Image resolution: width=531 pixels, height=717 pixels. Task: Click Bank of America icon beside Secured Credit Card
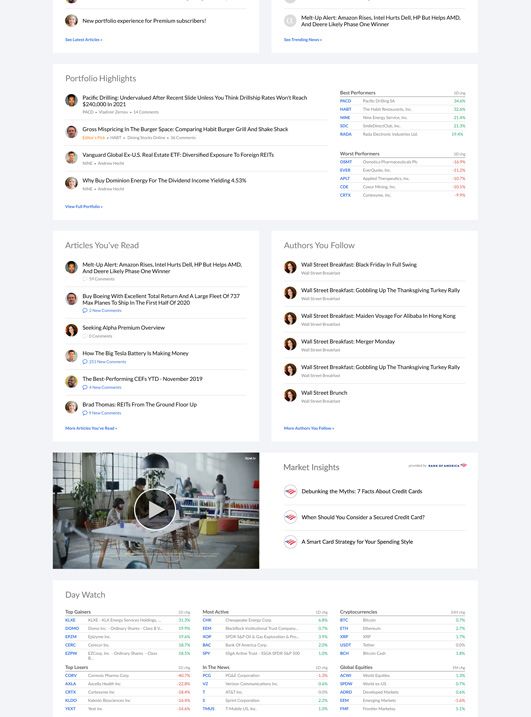pyautogui.click(x=290, y=517)
